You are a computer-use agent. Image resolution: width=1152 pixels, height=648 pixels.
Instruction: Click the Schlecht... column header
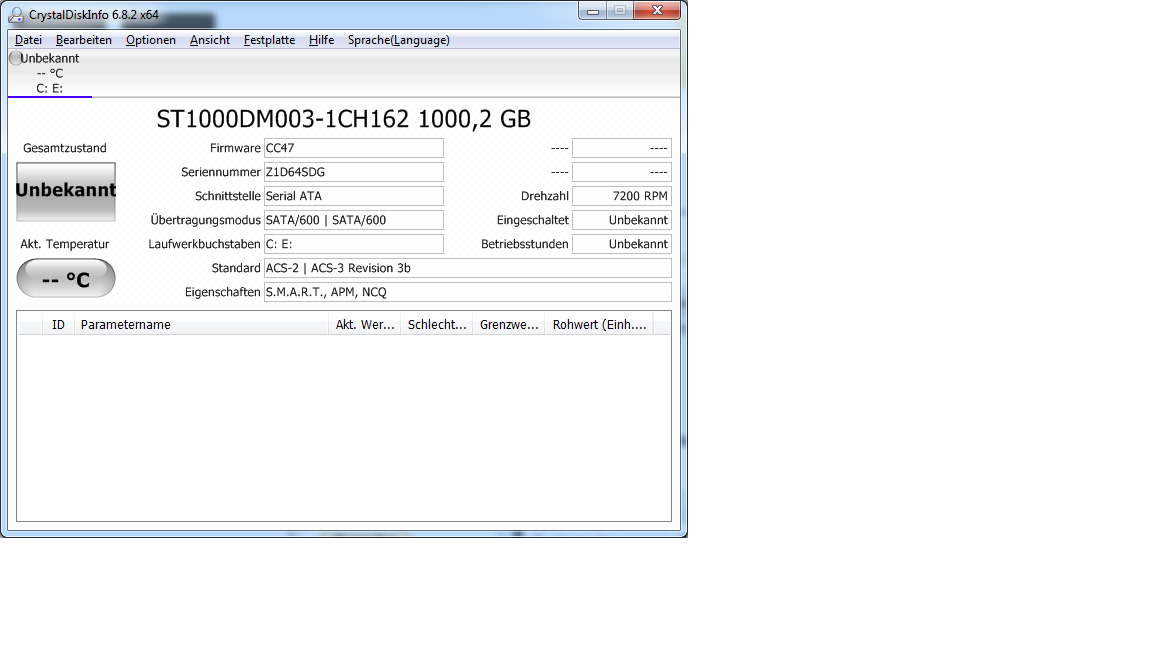click(x=436, y=325)
